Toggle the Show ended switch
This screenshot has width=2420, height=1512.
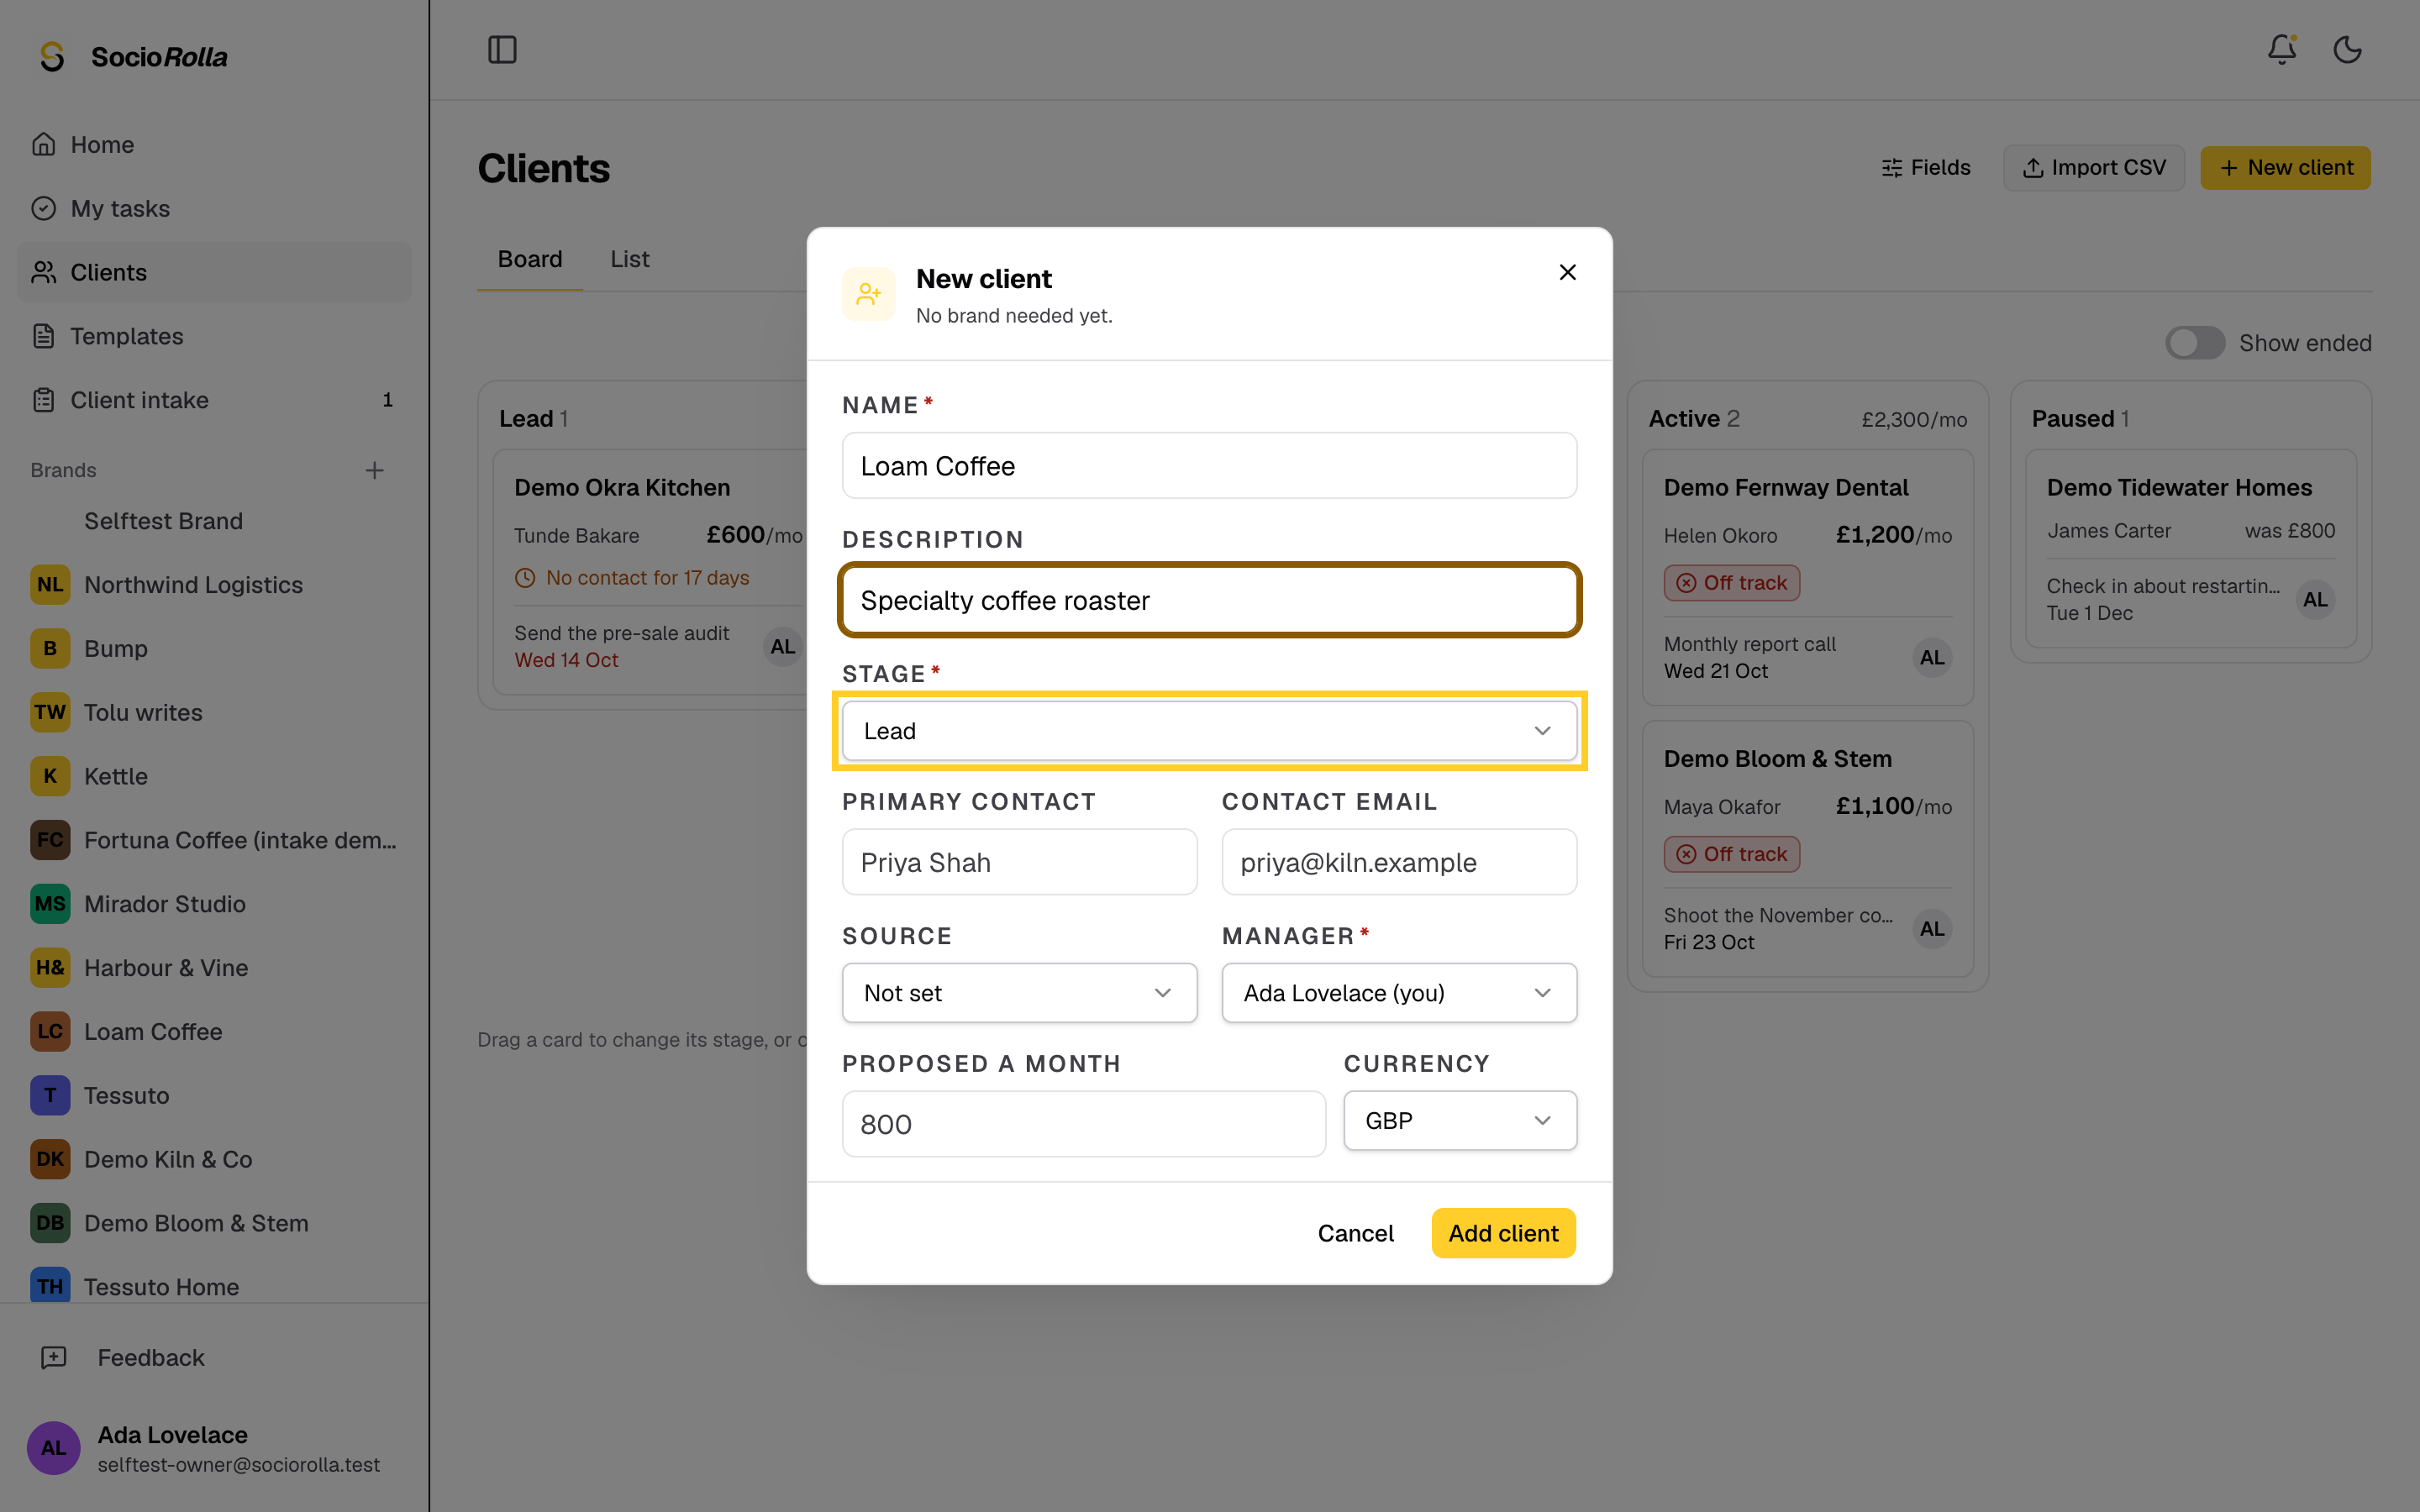coord(2195,343)
